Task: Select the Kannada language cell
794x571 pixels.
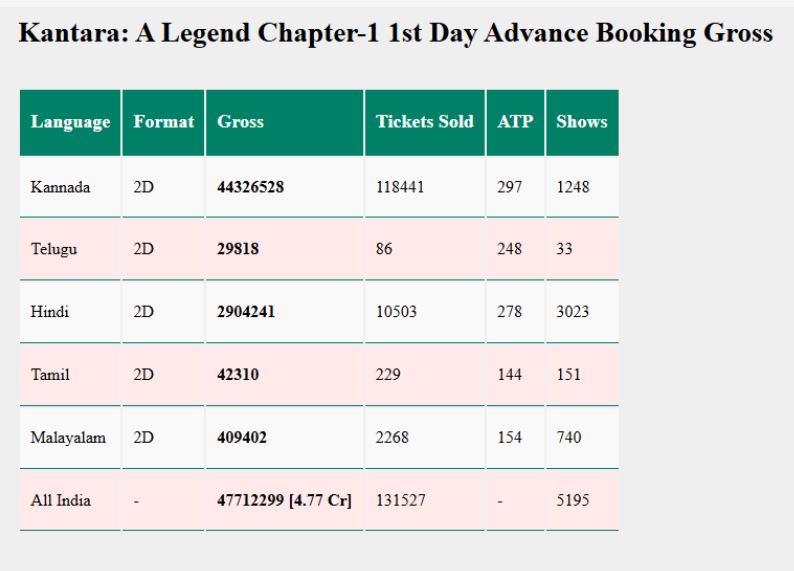Action: (x=70, y=187)
